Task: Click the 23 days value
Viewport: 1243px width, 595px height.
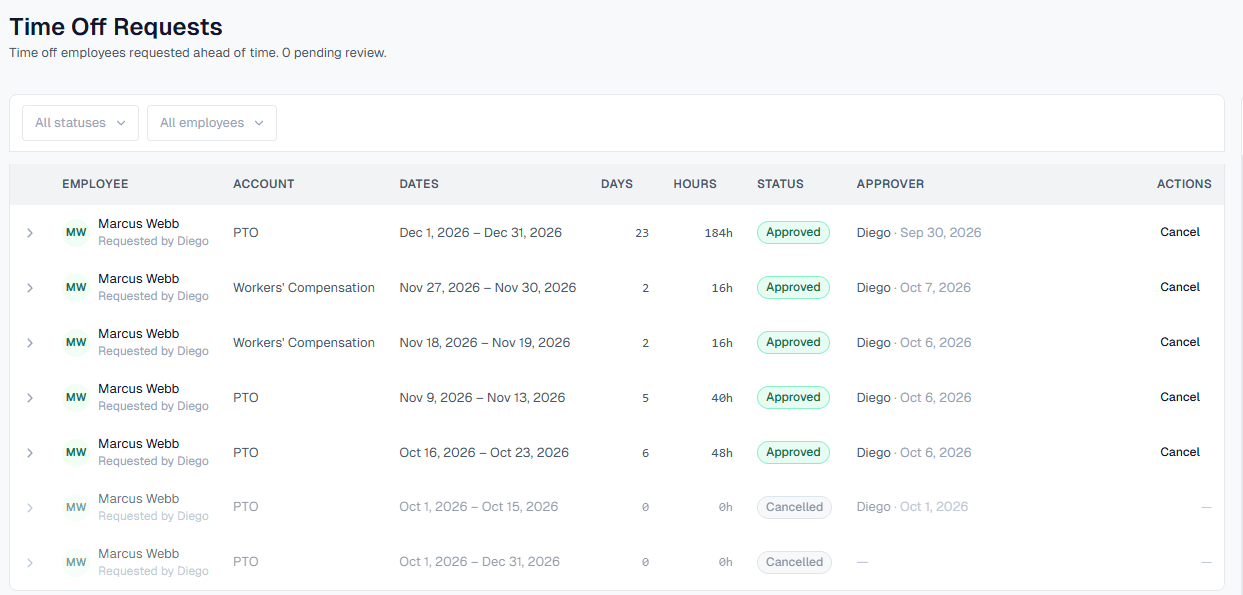Action: (642, 233)
